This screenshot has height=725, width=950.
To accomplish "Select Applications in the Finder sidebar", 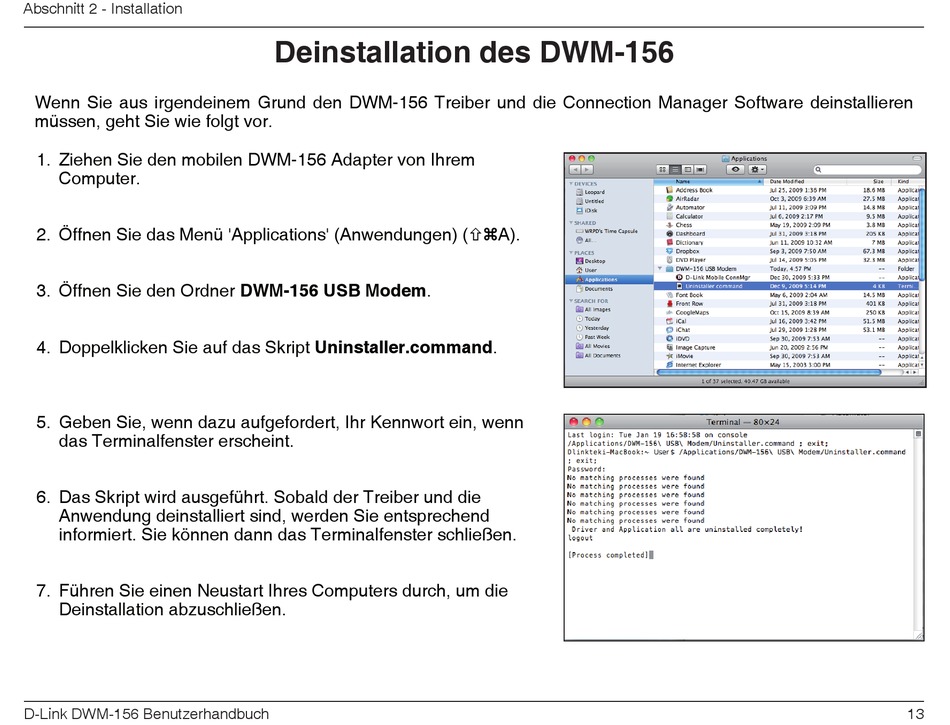I will click(609, 279).
